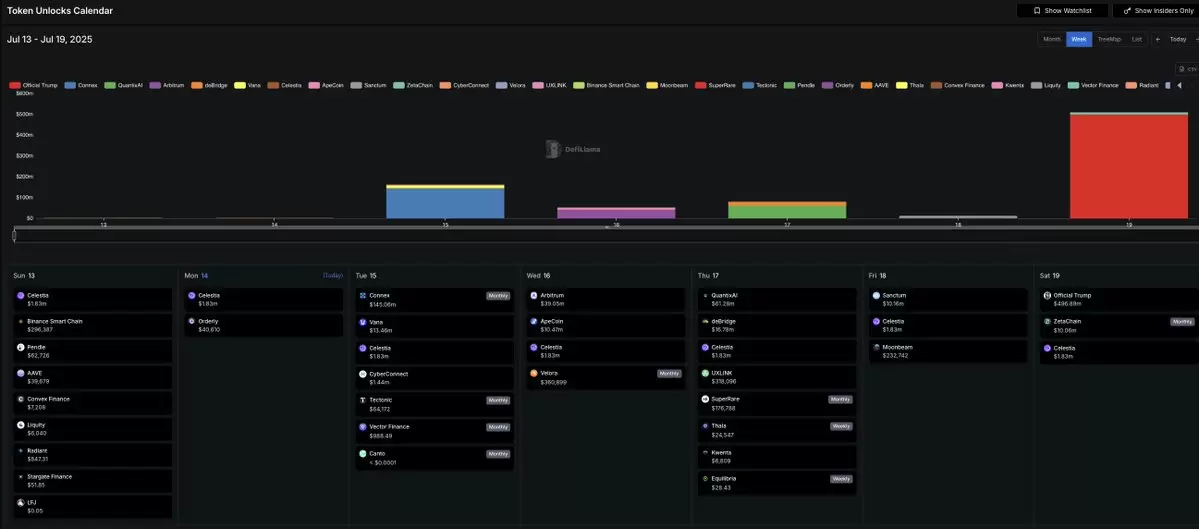This screenshot has height=529, width=1199.
Task: Click the Velora token logo
Action: (534, 373)
